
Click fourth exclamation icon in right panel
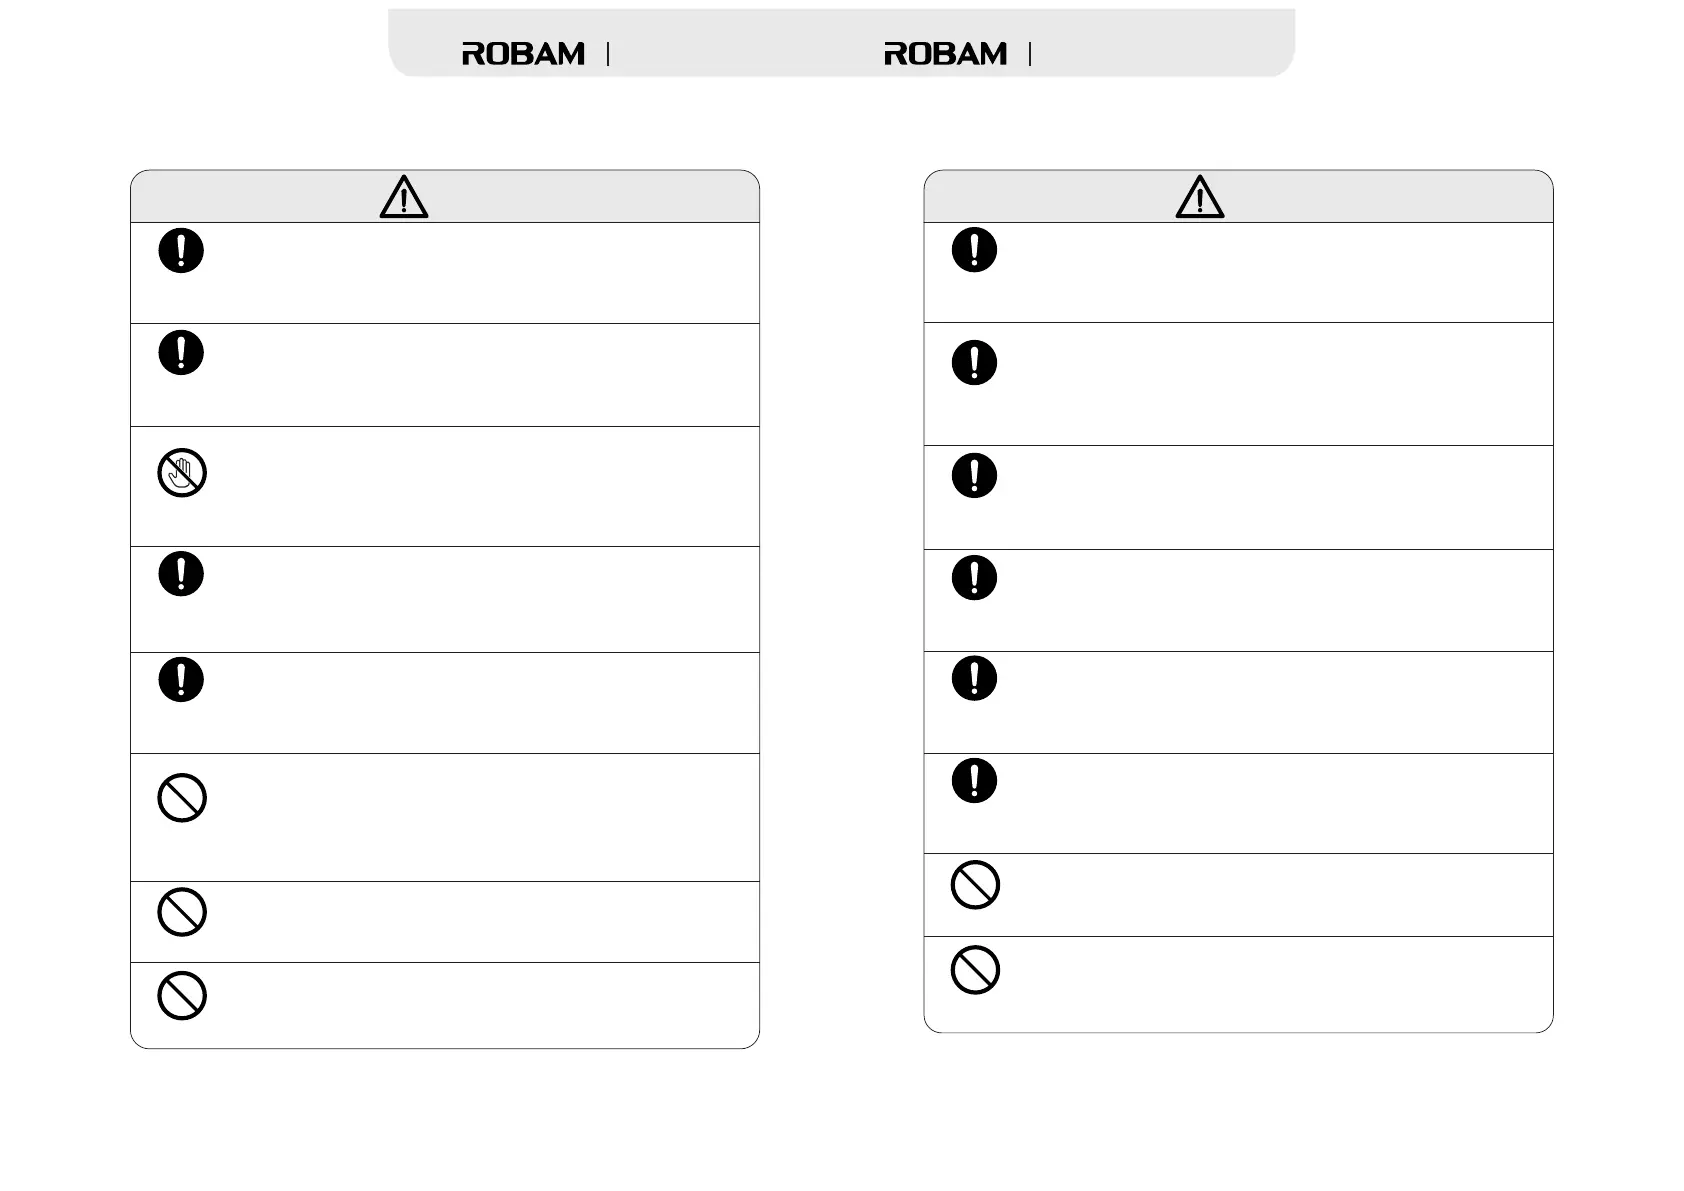[x=974, y=577]
